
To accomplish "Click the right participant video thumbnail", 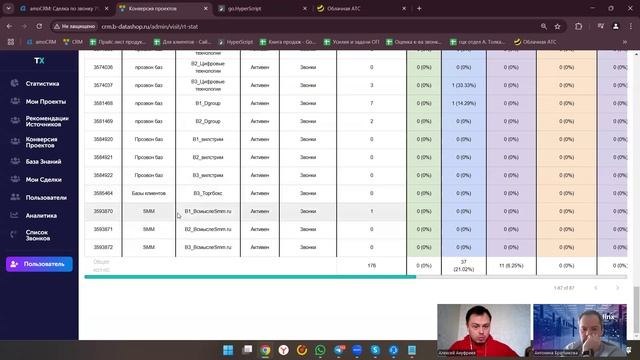I will click(x=580, y=331).
